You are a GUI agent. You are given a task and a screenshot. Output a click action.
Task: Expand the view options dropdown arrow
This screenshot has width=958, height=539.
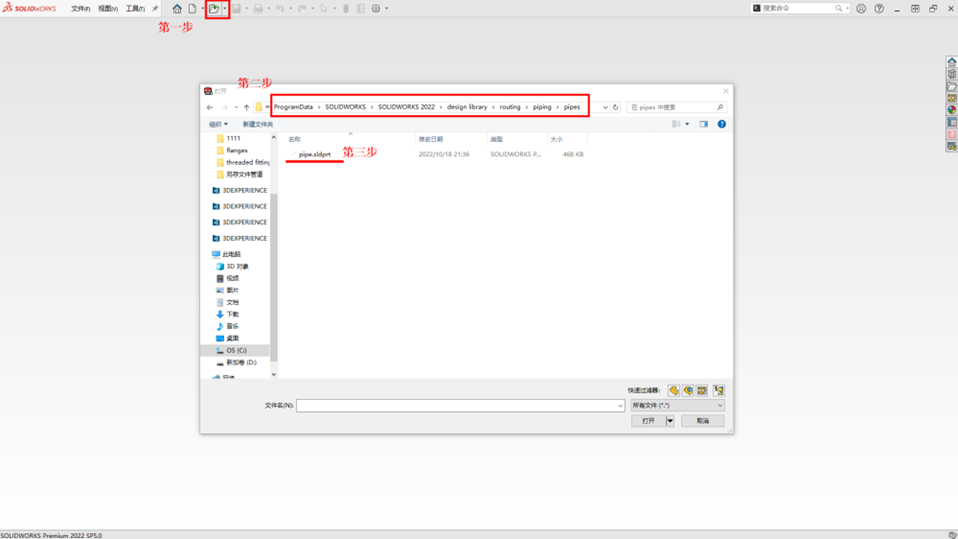click(x=687, y=124)
